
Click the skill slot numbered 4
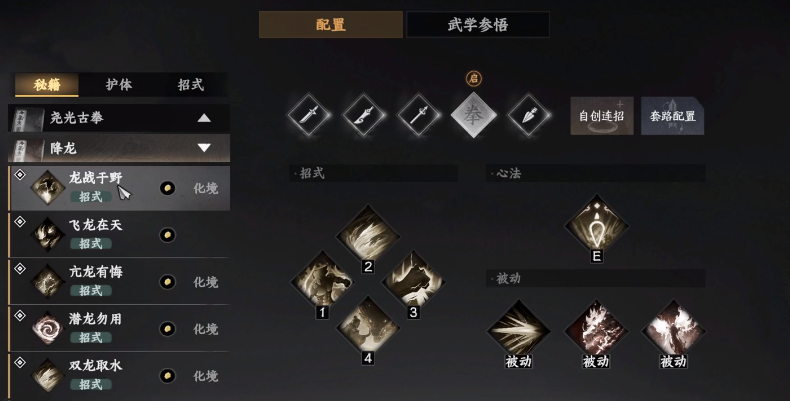(368, 327)
